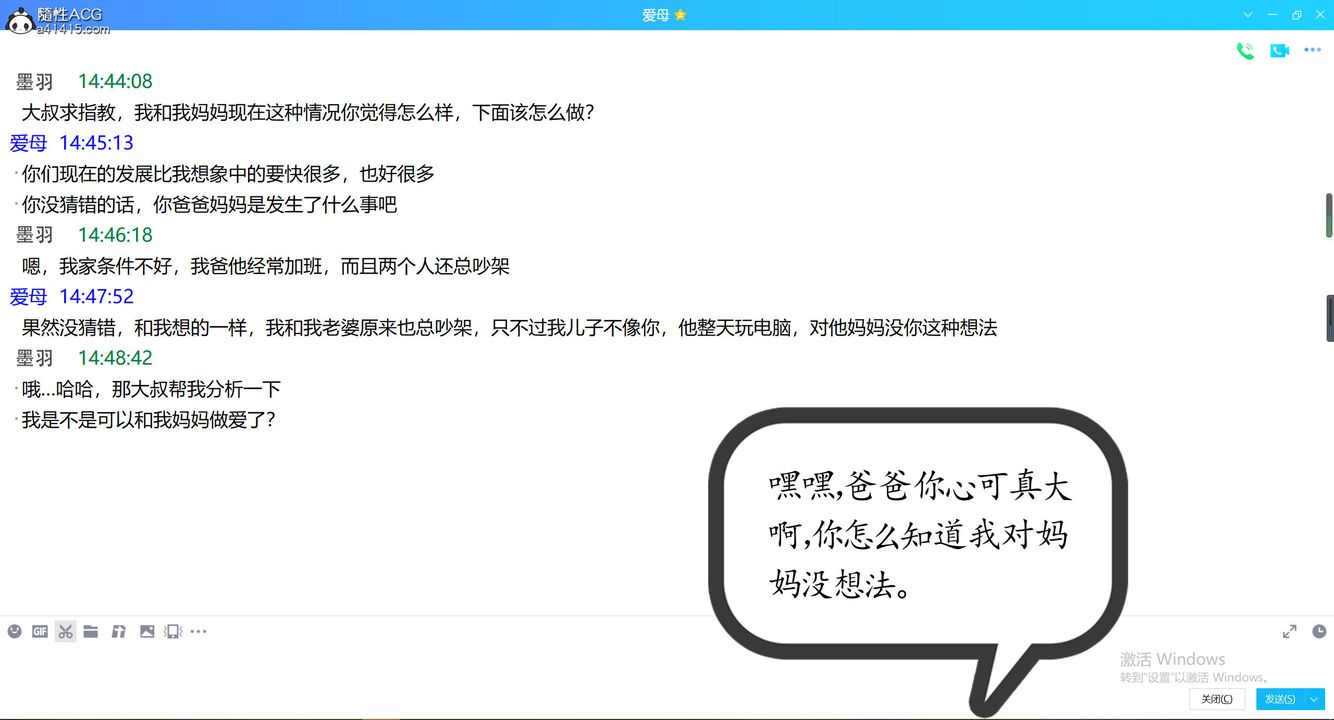Open the emoji picker
1334x720 pixels.
tap(13, 631)
